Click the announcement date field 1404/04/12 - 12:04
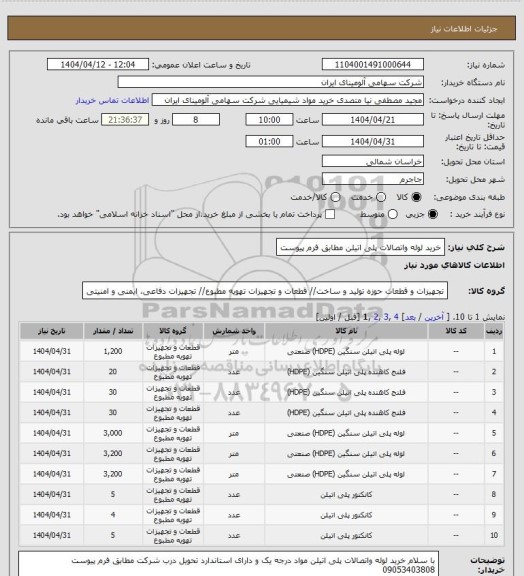The image size is (524, 576). point(98,64)
